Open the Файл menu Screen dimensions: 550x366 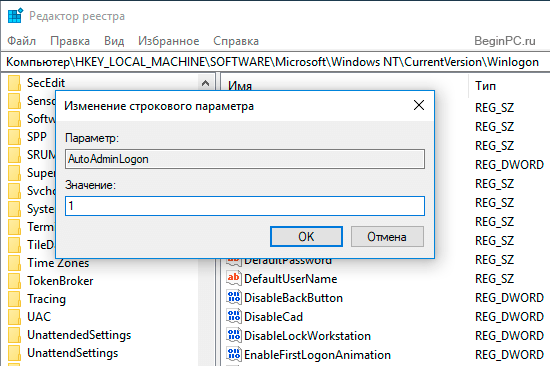click(x=21, y=41)
